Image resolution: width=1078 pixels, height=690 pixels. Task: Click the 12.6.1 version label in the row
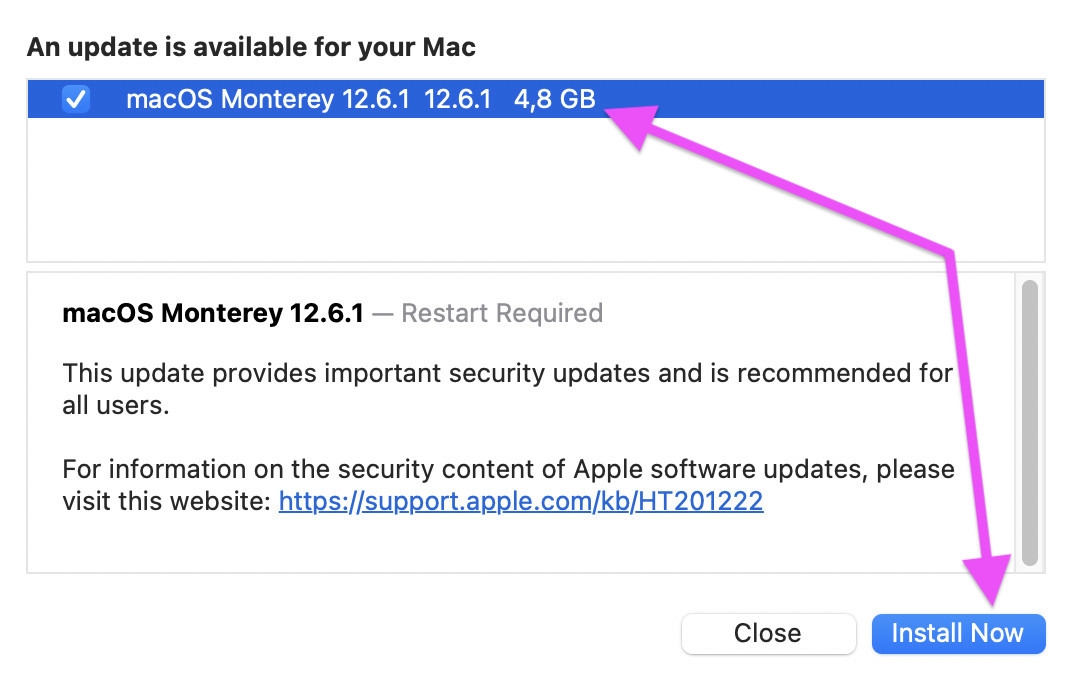click(x=456, y=99)
